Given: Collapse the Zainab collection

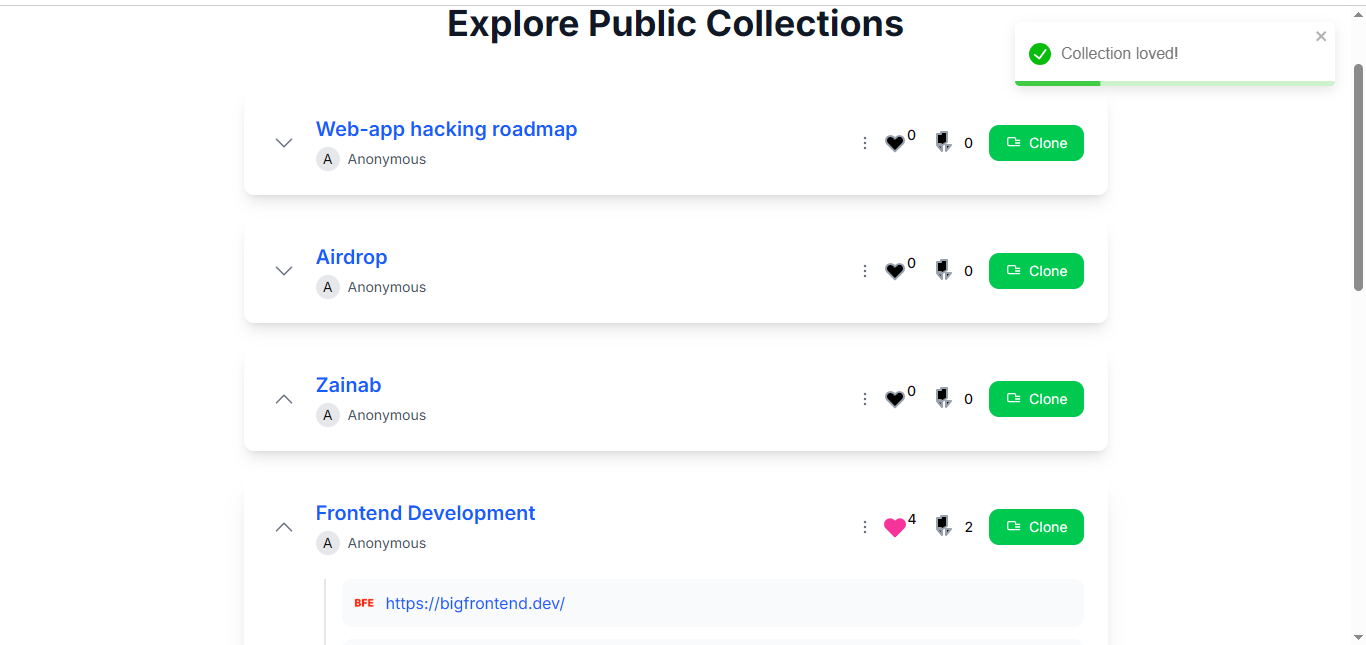Looking at the screenshot, I should coord(284,399).
